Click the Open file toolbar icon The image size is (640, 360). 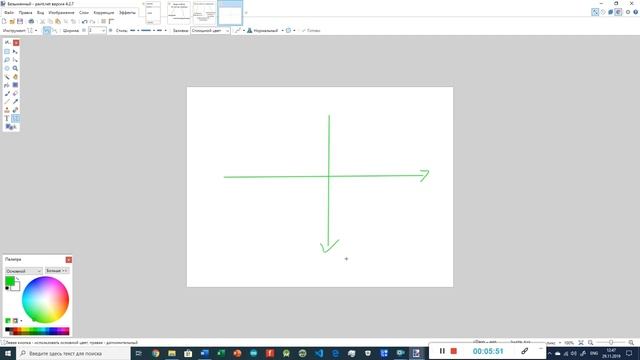(x=12, y=21)
